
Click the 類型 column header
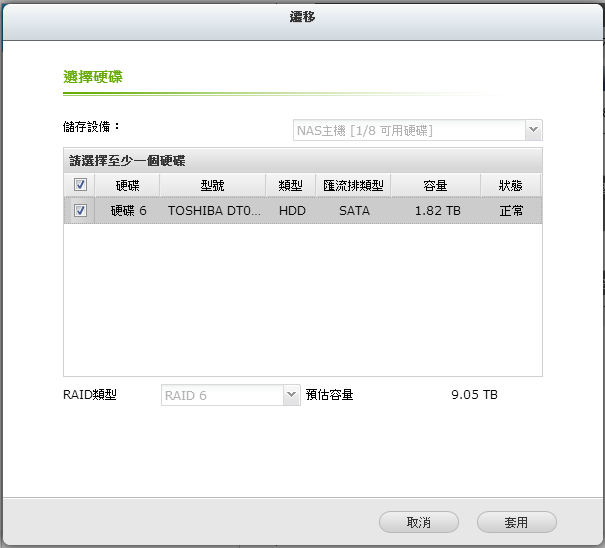291,185
